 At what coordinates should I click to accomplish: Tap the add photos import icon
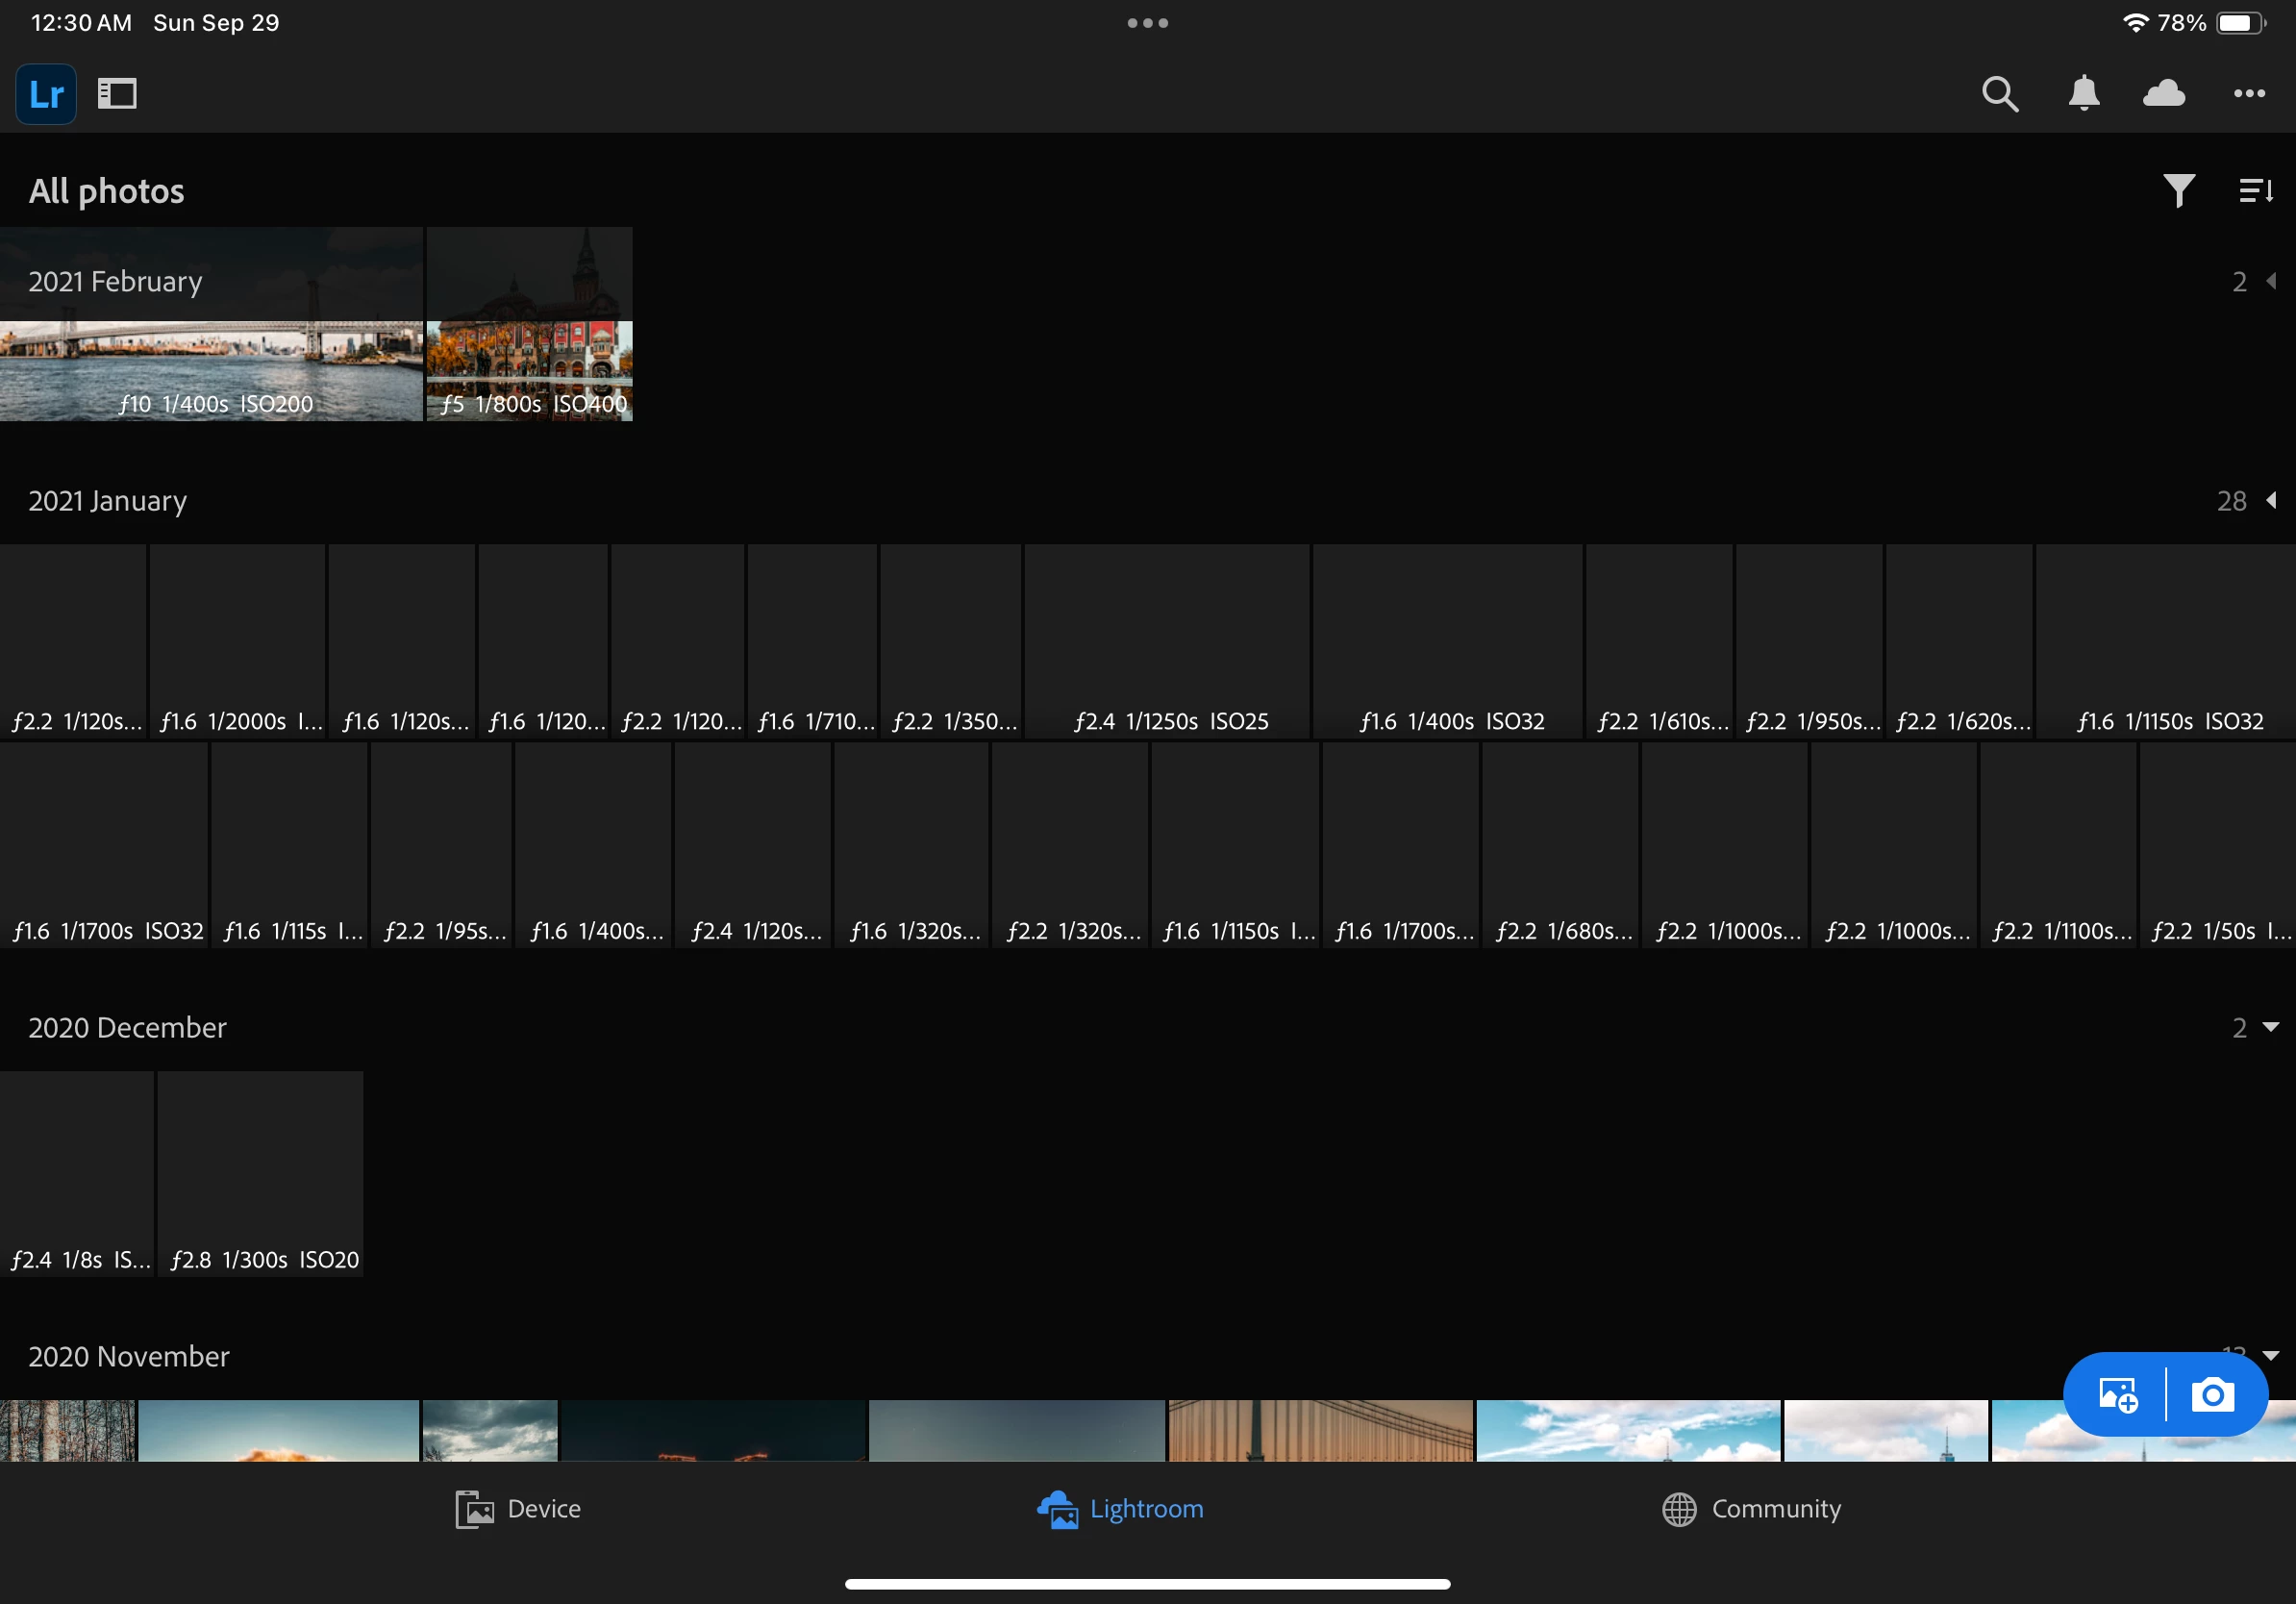coord(2118,1394)
